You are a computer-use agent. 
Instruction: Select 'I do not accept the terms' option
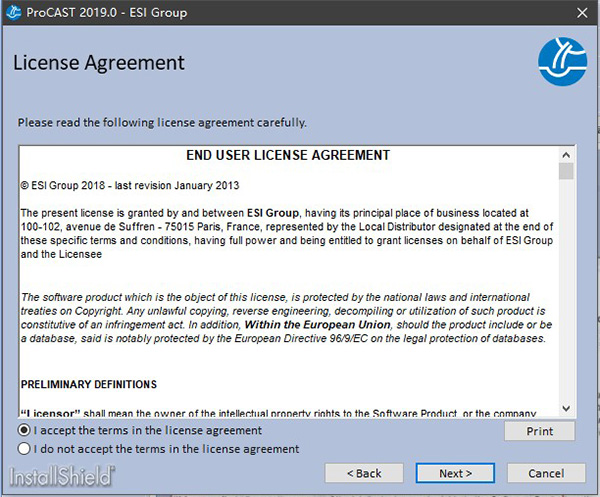pyautogui.click(x=24, y=448)
